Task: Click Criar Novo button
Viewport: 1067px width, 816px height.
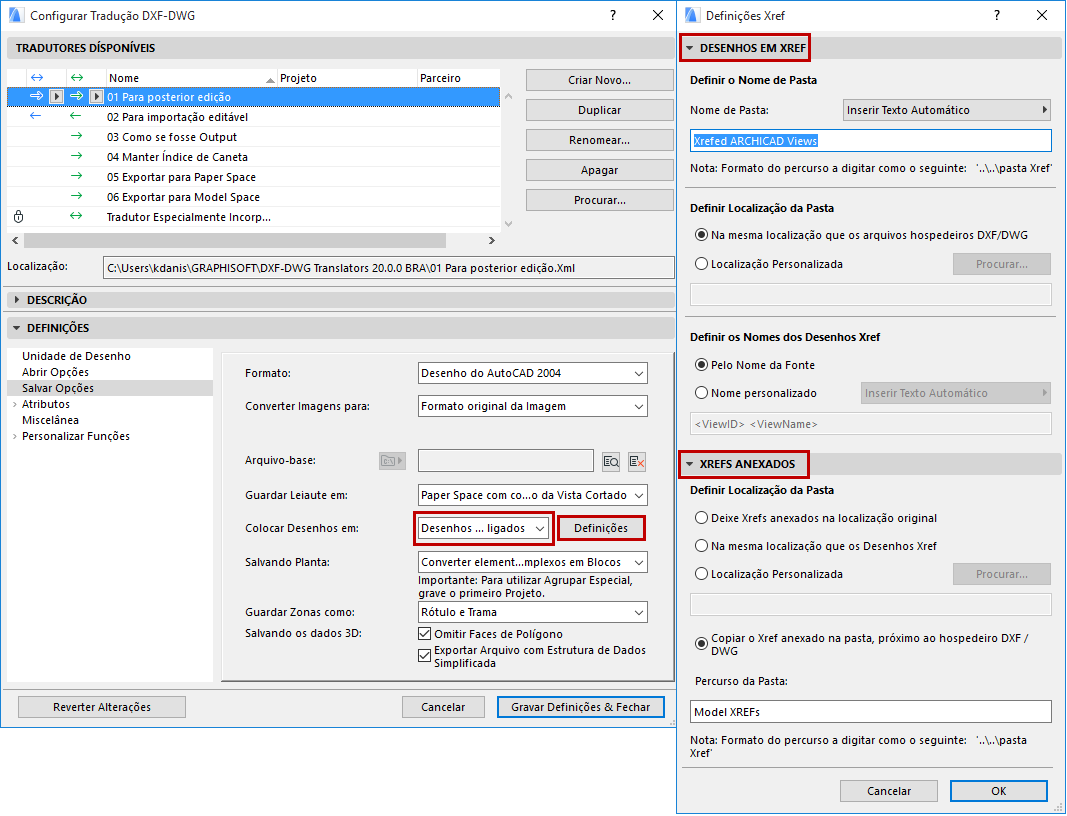Action: coord(600,80)
